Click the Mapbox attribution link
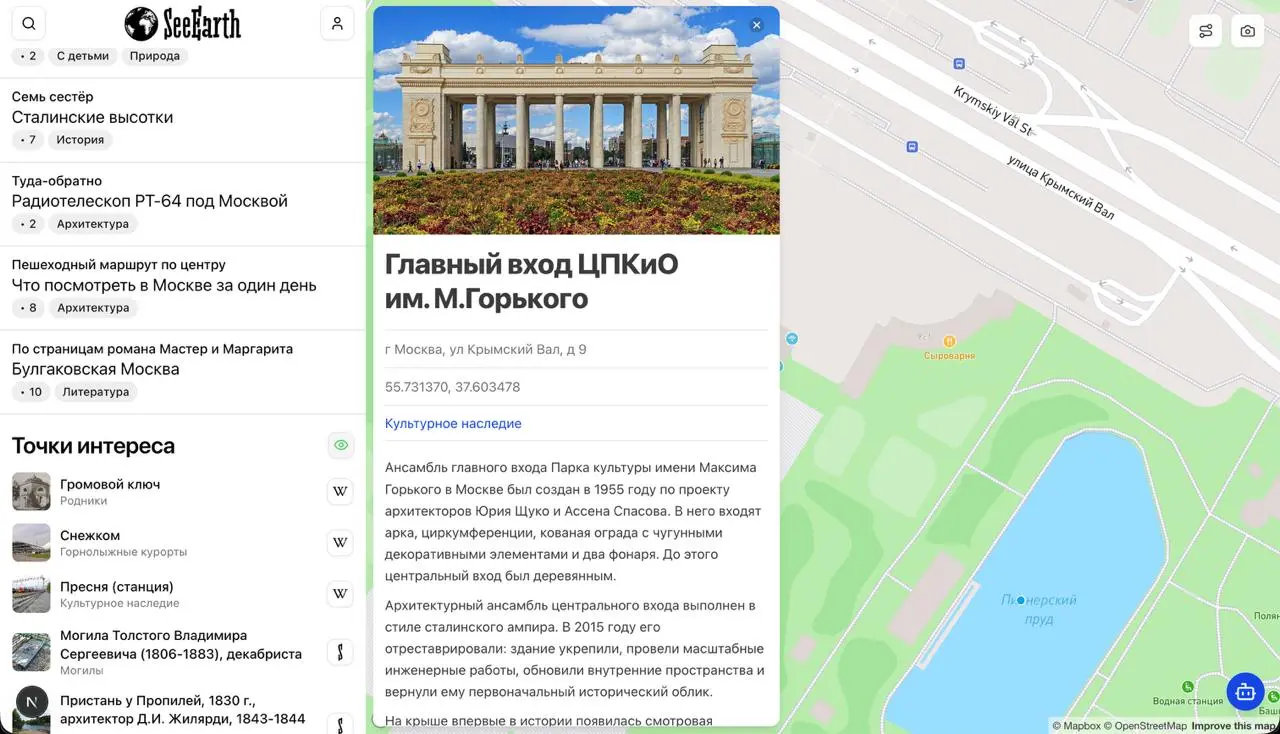Image resolution: width=1280 pixels, height=734 pixels. point(1076,726)
